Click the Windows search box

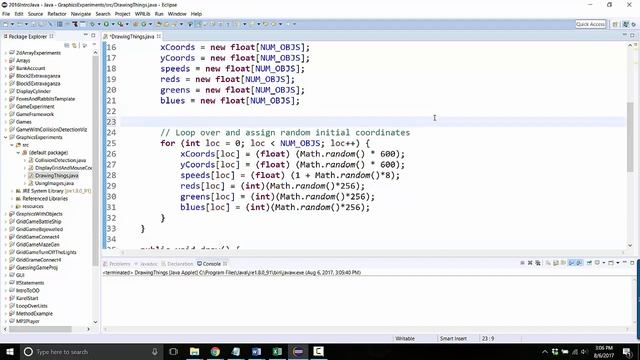click(90, 351)
